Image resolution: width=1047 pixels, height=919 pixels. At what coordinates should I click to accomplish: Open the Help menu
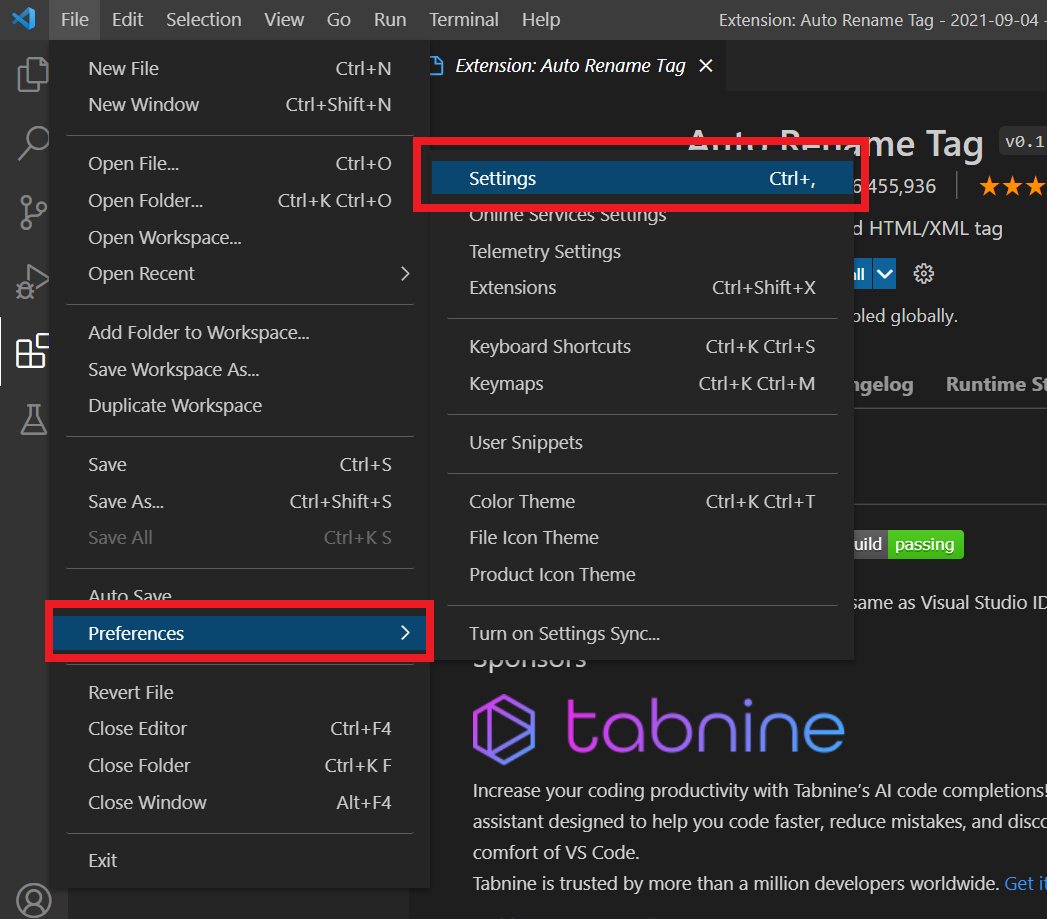tap(541, 20)
